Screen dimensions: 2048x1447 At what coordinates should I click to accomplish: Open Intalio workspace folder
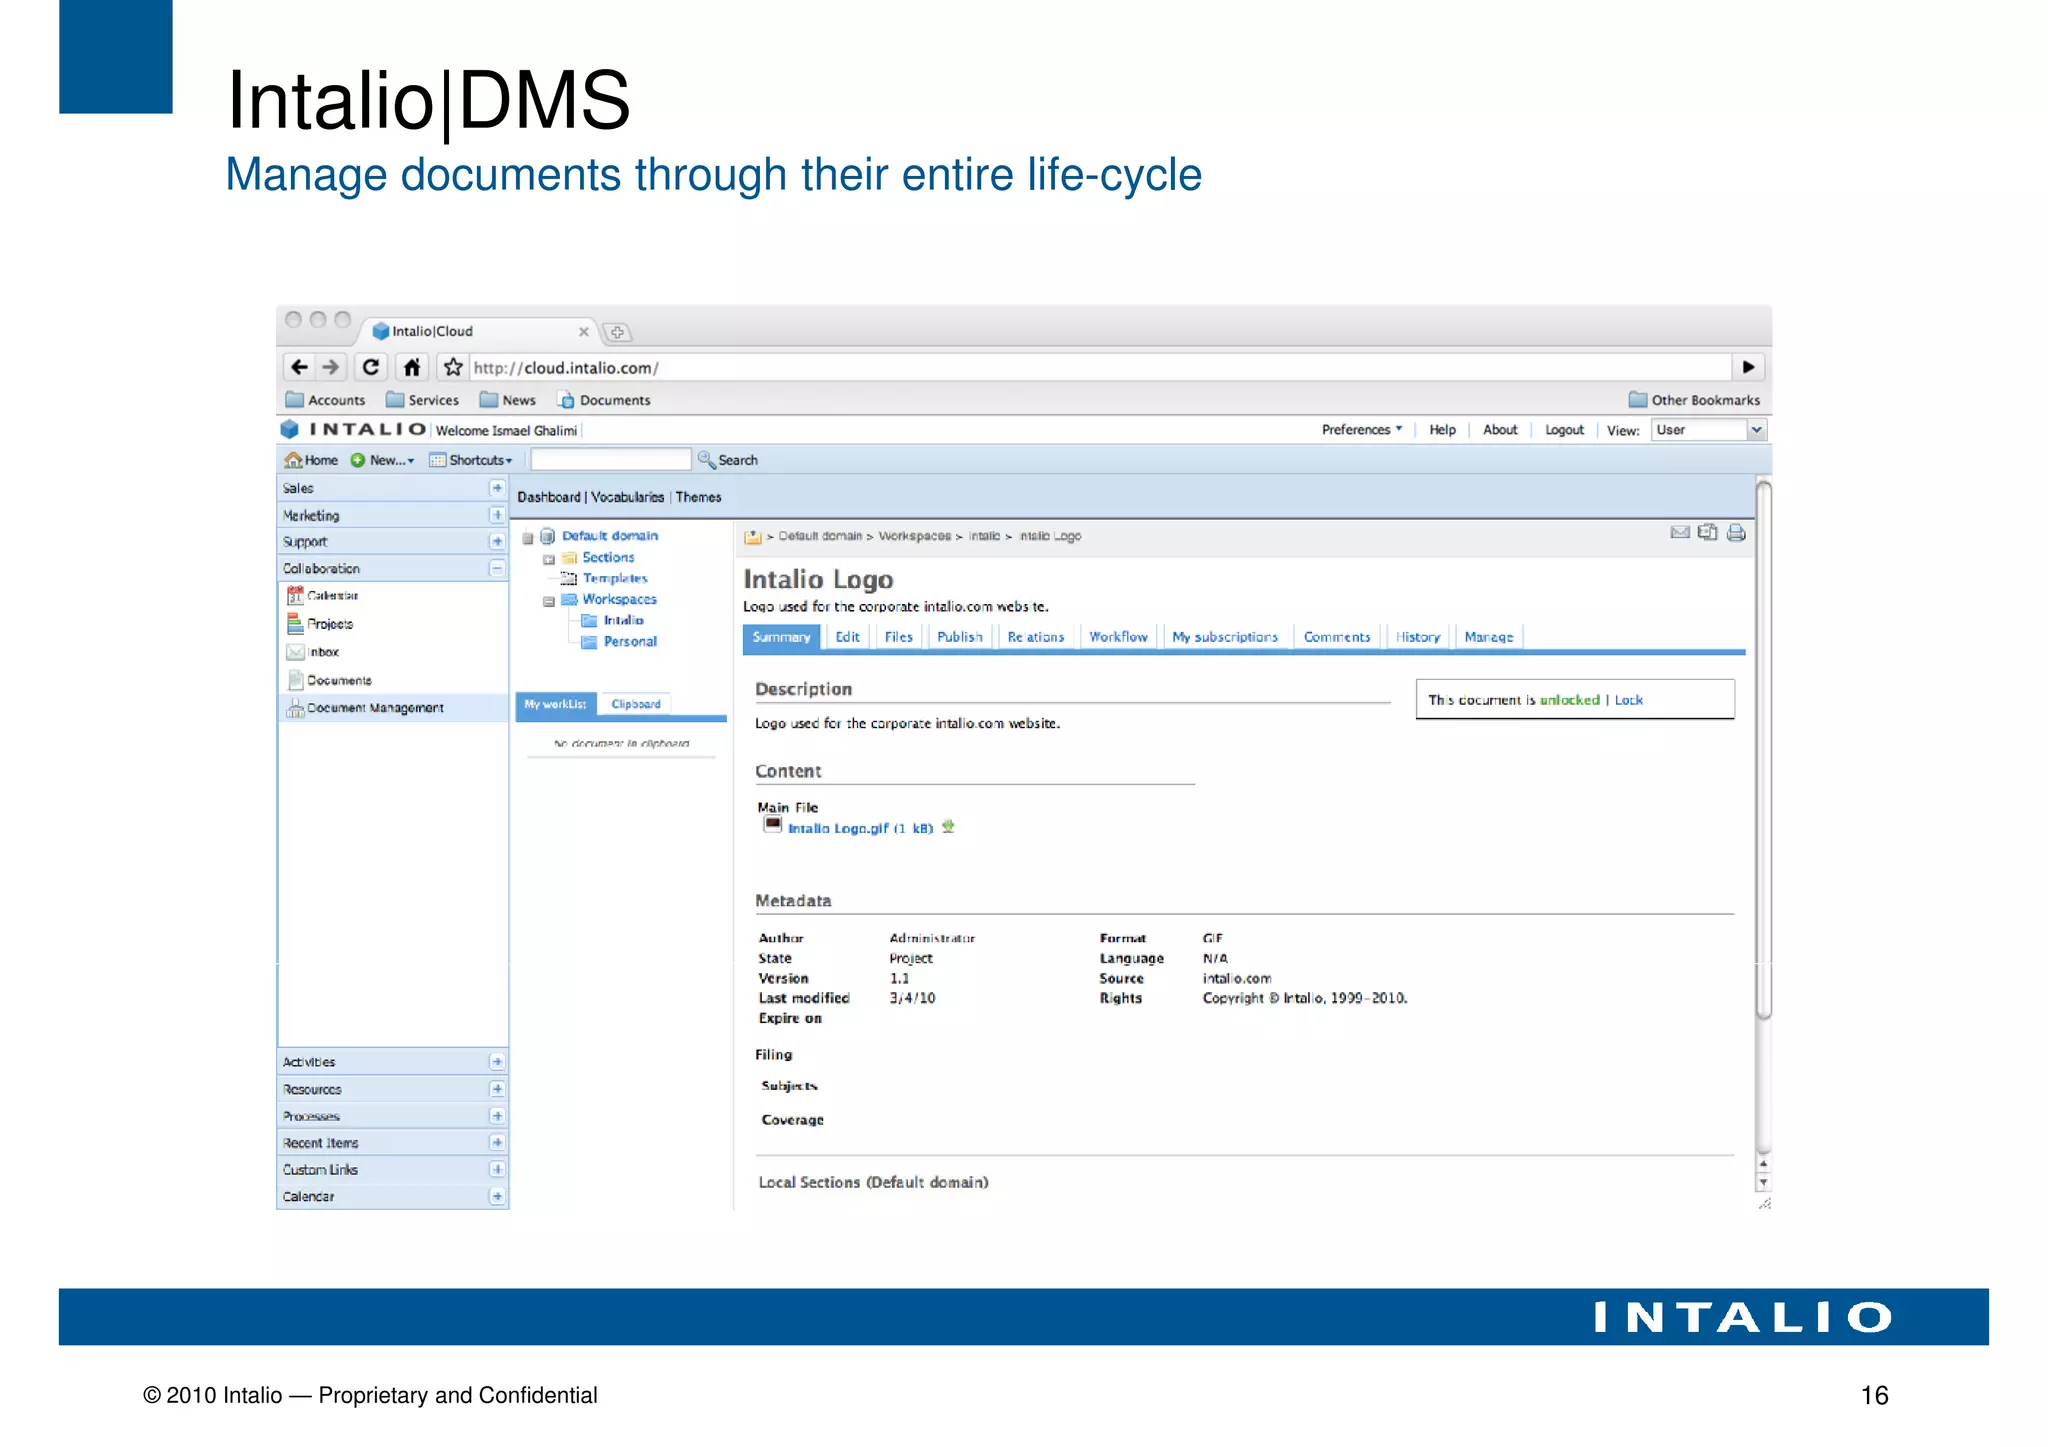622,621
